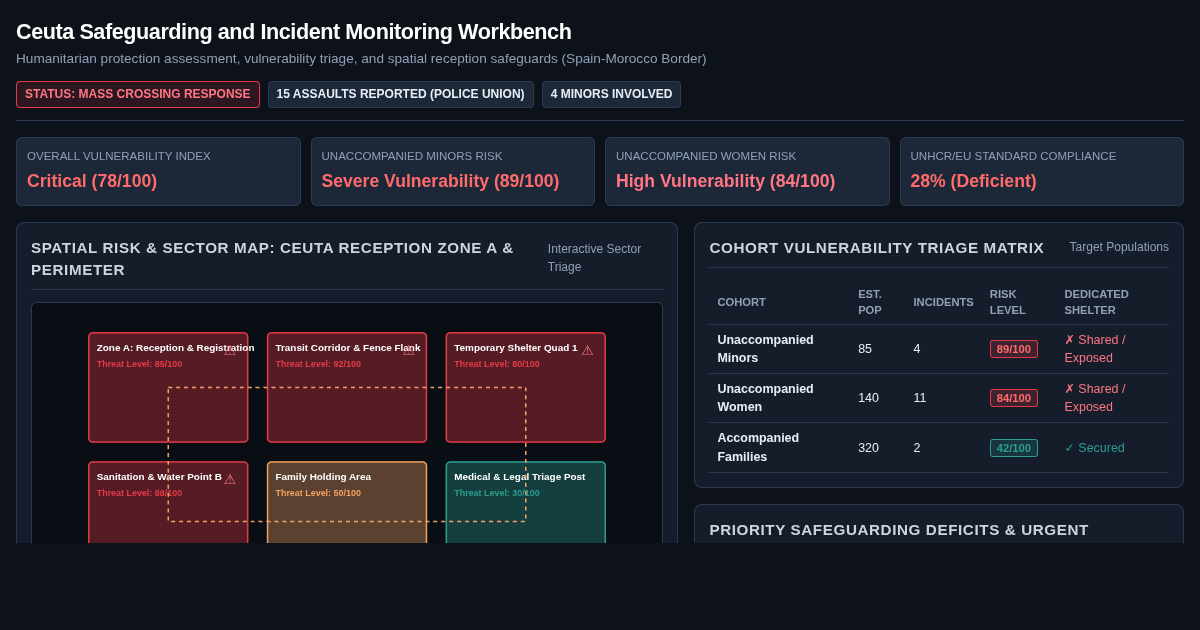Click the 42/100 risk badge

pos(1014,448)
